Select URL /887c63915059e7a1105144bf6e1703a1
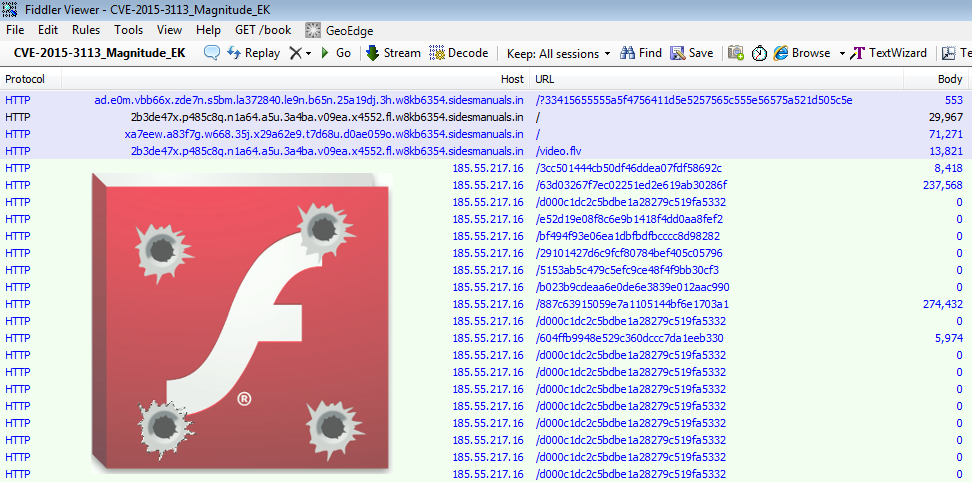Viewport: 972px width, 486px height. 632,304
